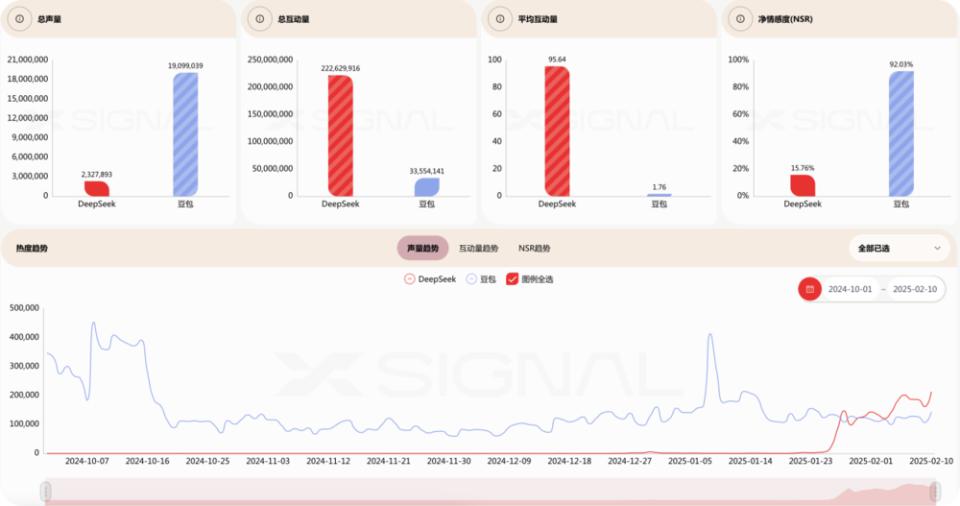The image size is (960, 506).
Task: Set start date field 2024-10-01
Action: (850, 289)
